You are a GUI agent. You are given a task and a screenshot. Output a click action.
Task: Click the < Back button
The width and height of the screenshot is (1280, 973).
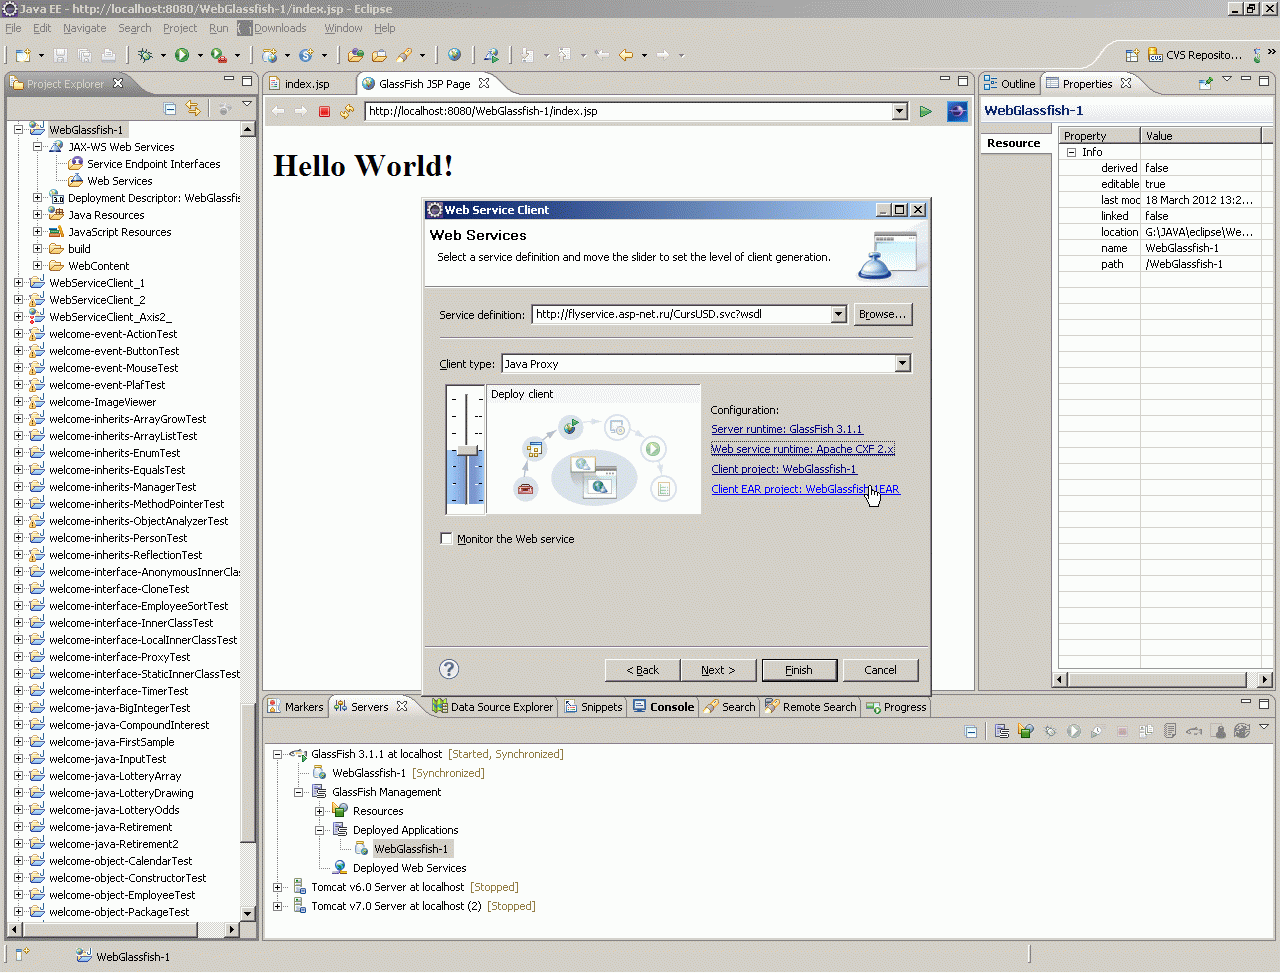click(643, 670)
